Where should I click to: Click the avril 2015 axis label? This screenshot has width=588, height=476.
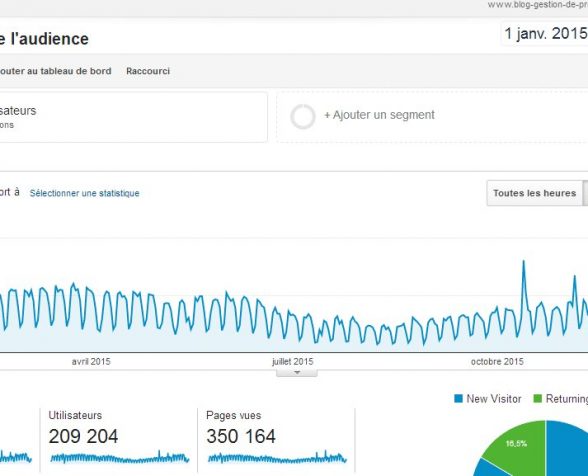pos(91,362)
